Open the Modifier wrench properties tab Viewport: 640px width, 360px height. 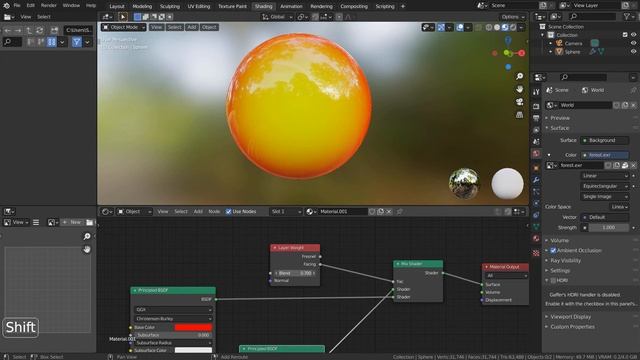coord(536,180)
